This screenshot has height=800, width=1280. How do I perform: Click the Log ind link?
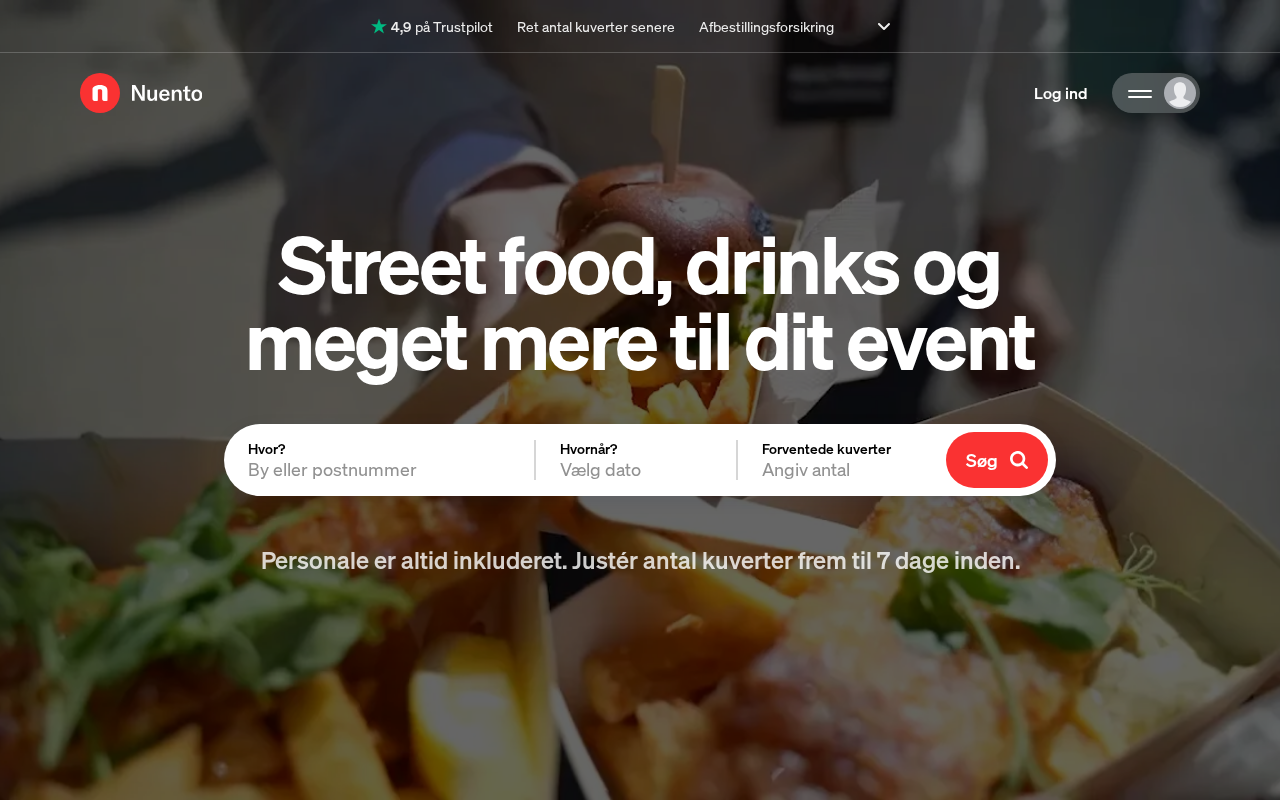(x=1060, y=93)
